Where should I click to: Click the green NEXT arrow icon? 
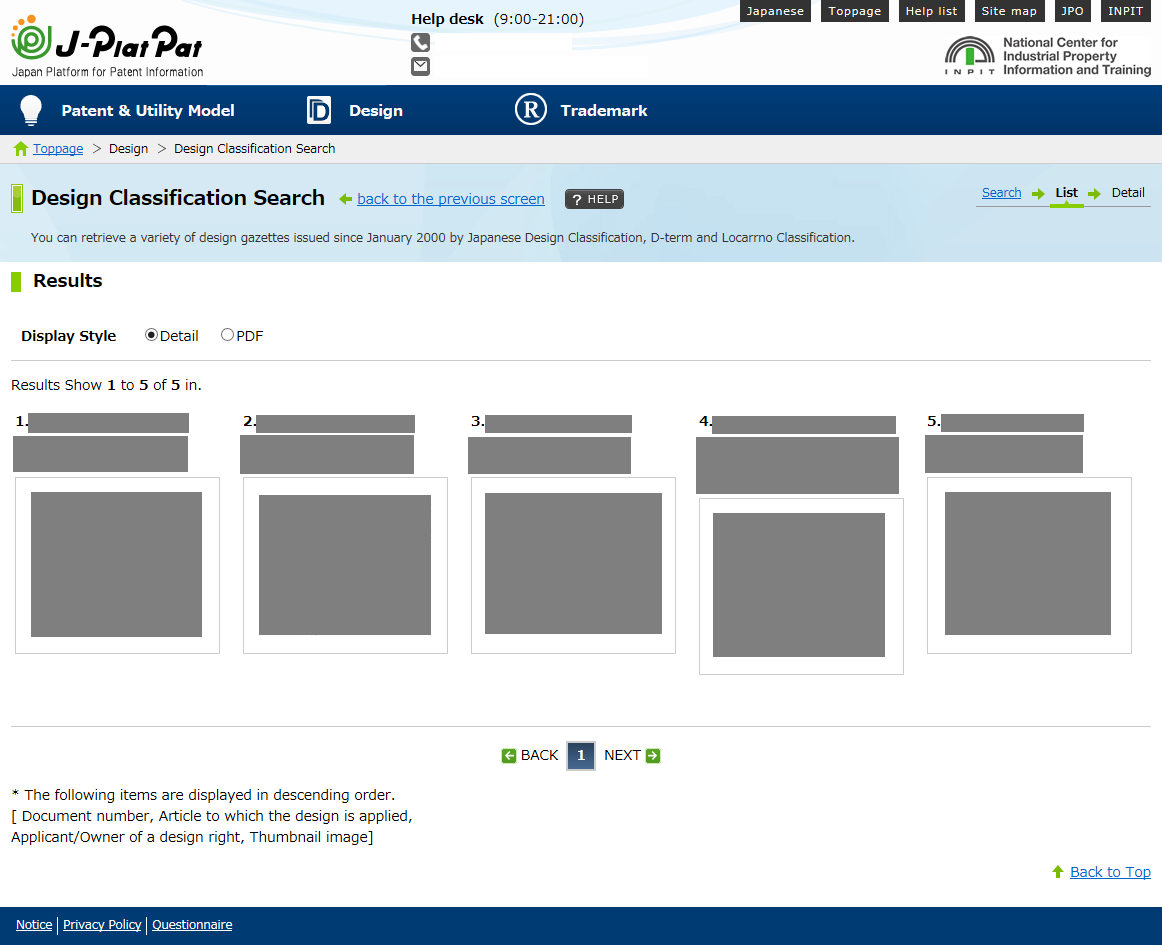[653, 756]
